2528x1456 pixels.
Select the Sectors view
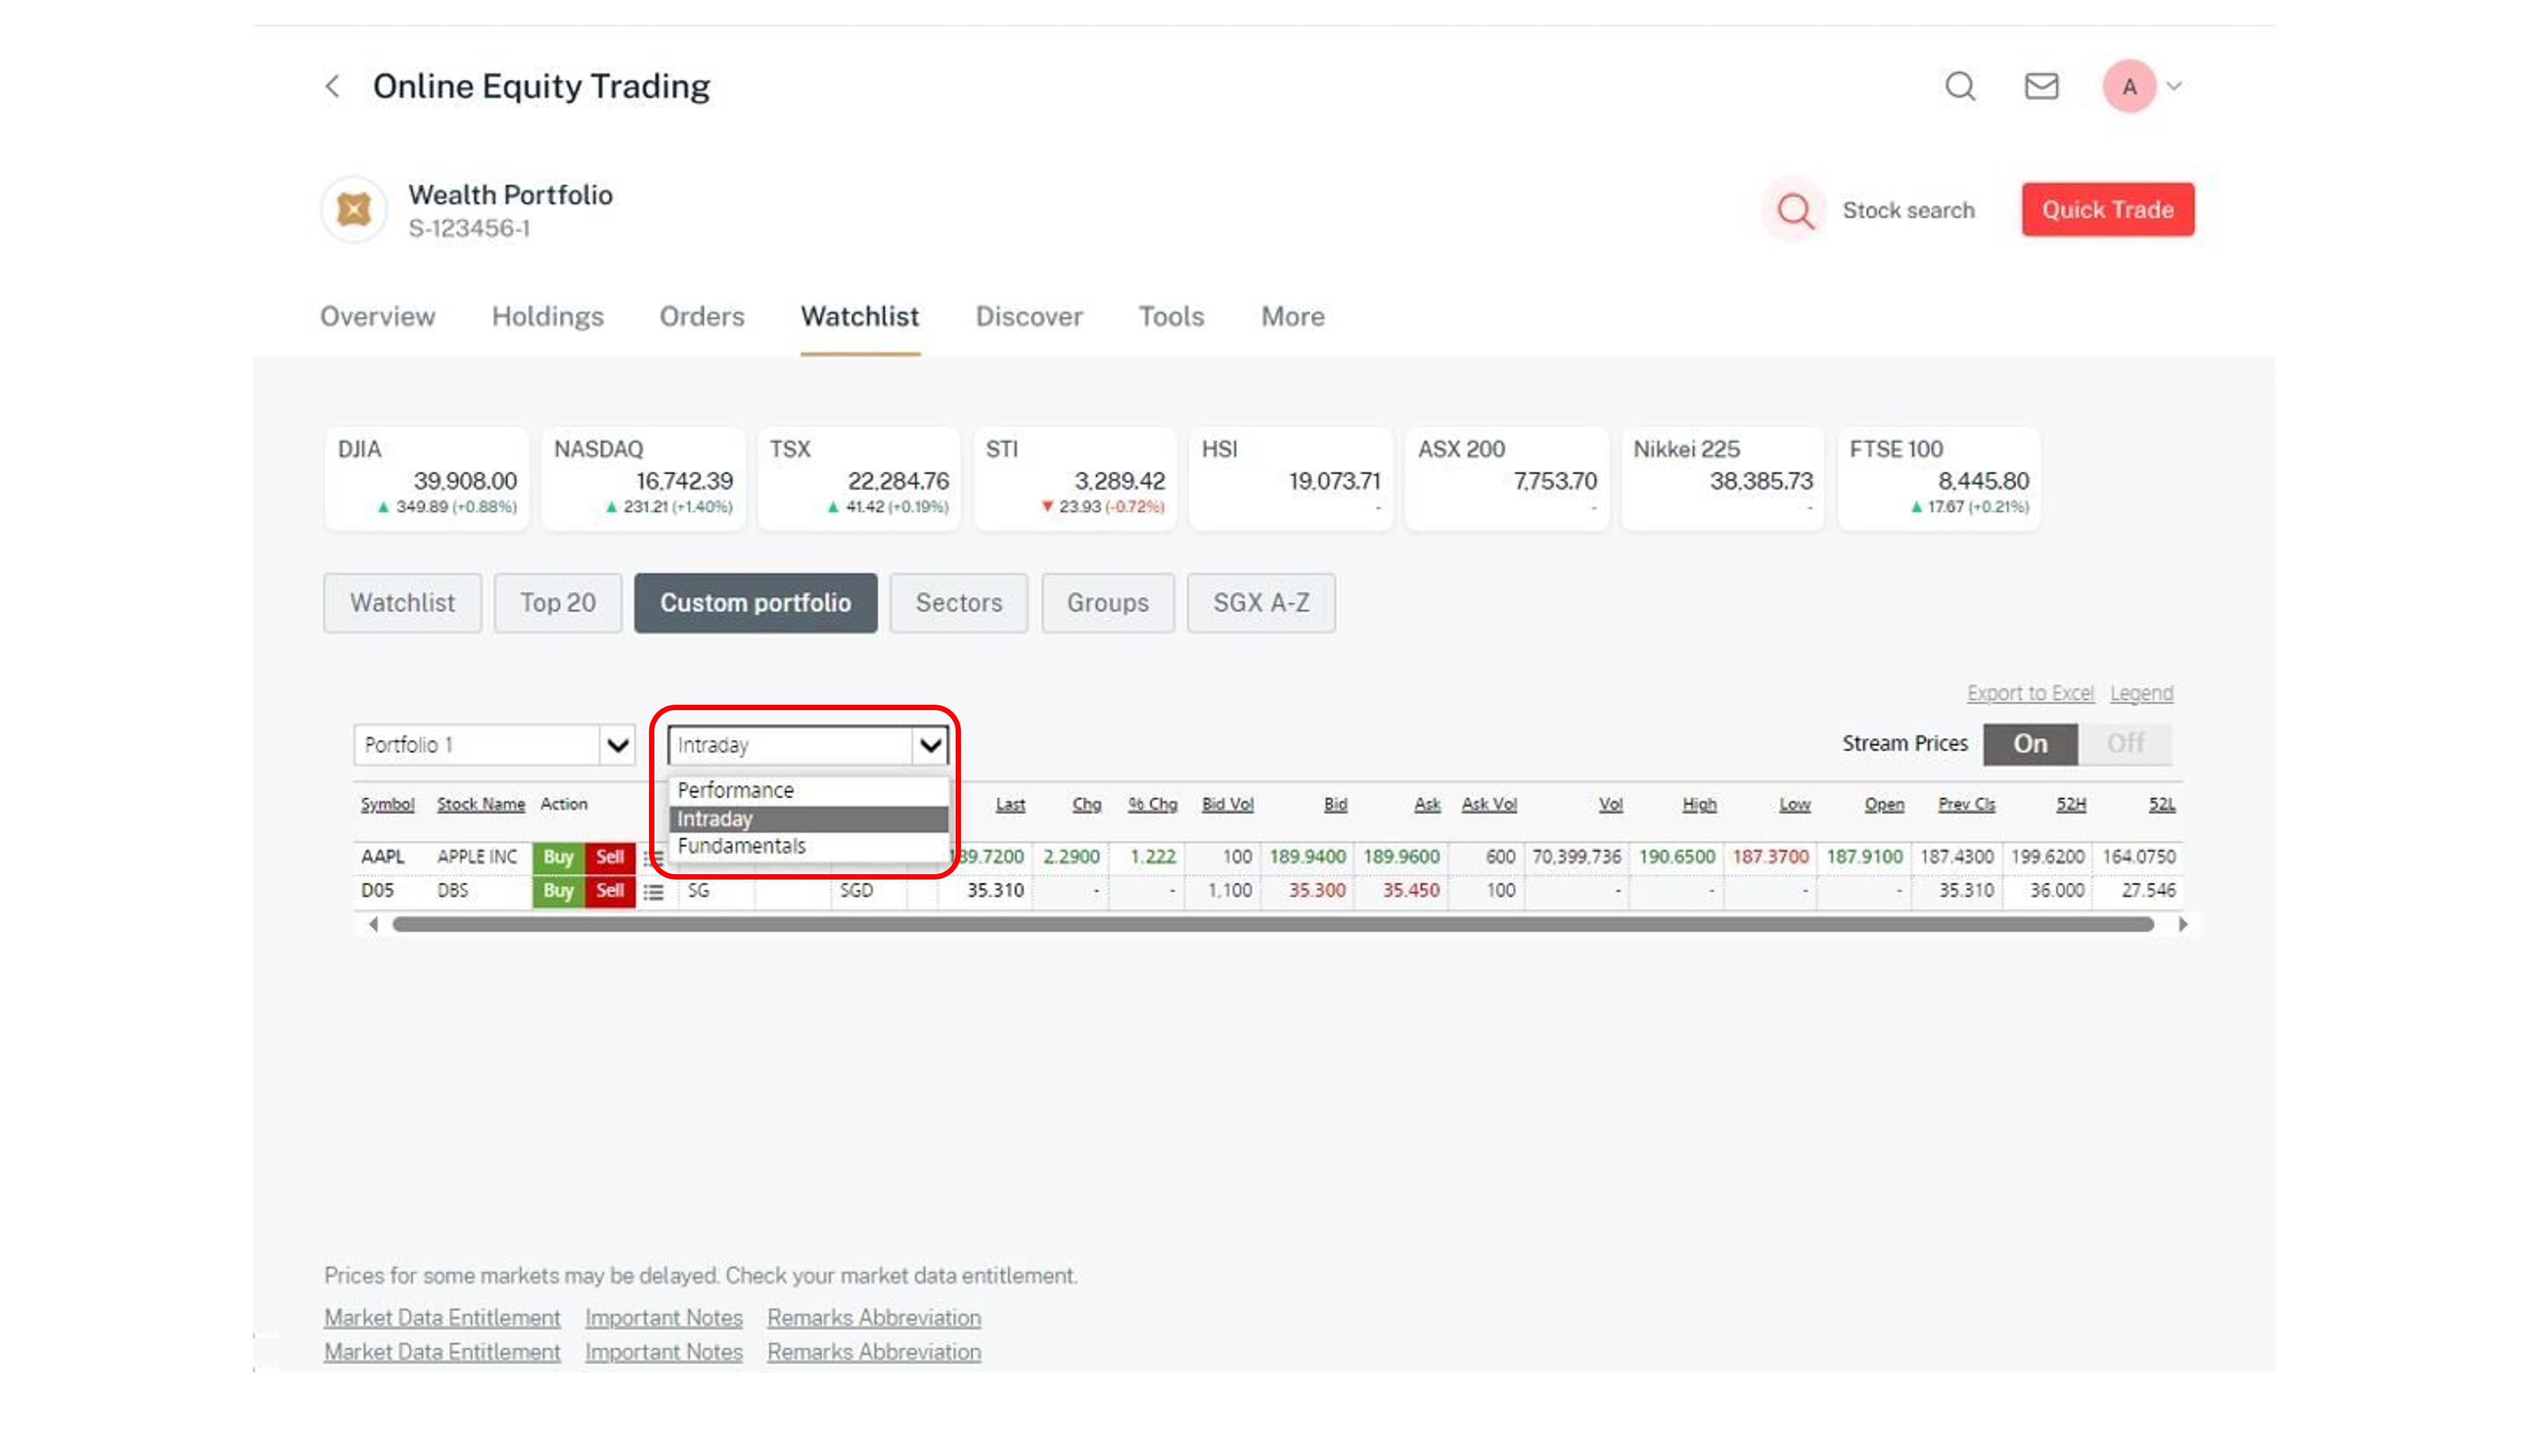coord(958,603)
